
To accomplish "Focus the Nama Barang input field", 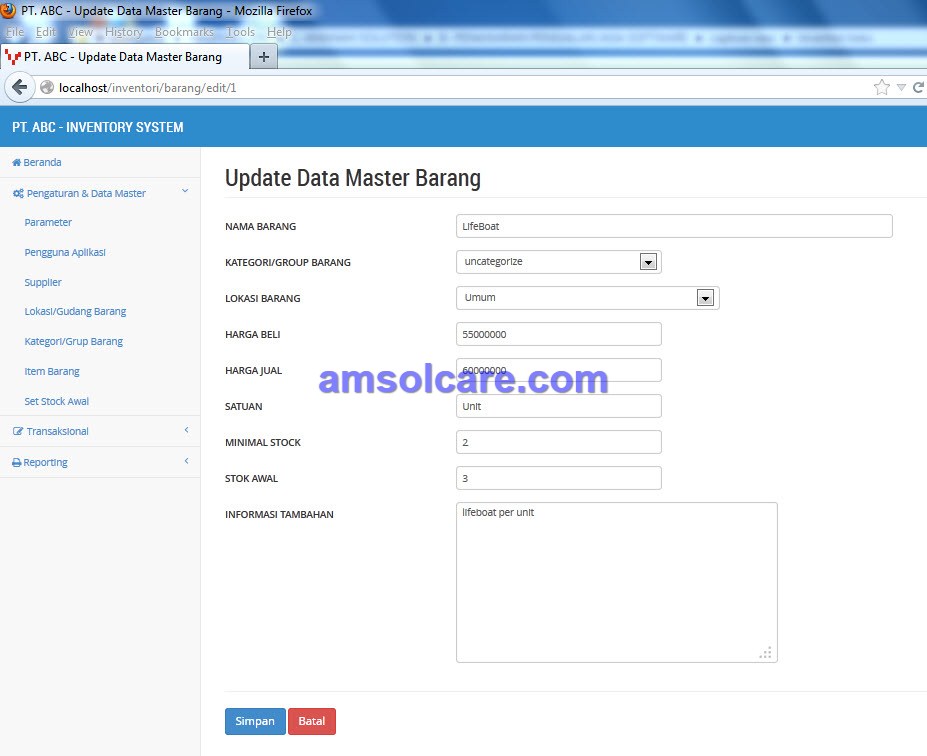I will [x=674, y=226].
